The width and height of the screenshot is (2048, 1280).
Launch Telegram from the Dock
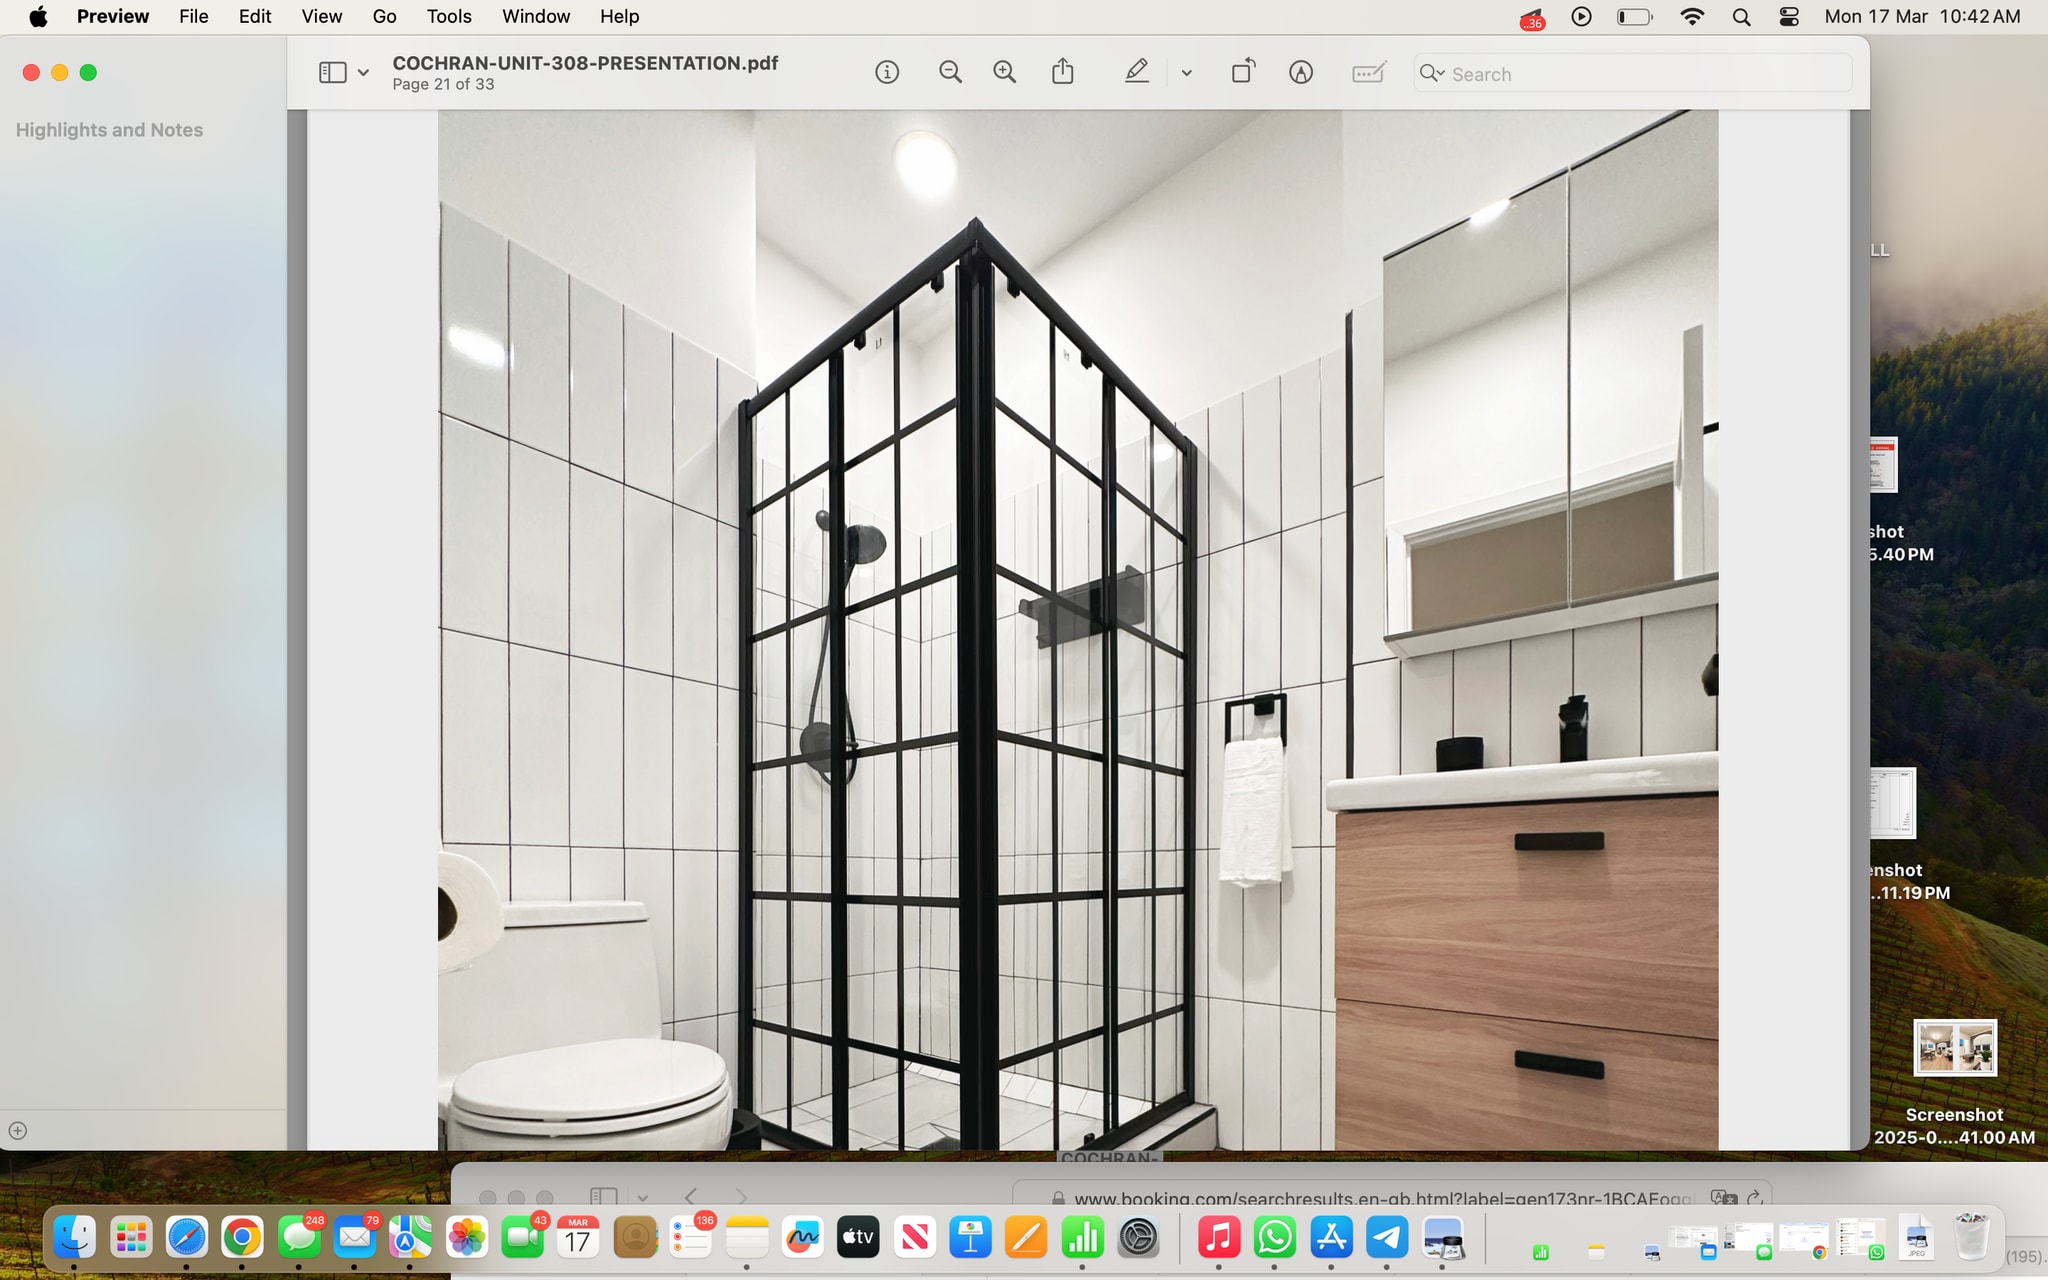(1387, 1238)
